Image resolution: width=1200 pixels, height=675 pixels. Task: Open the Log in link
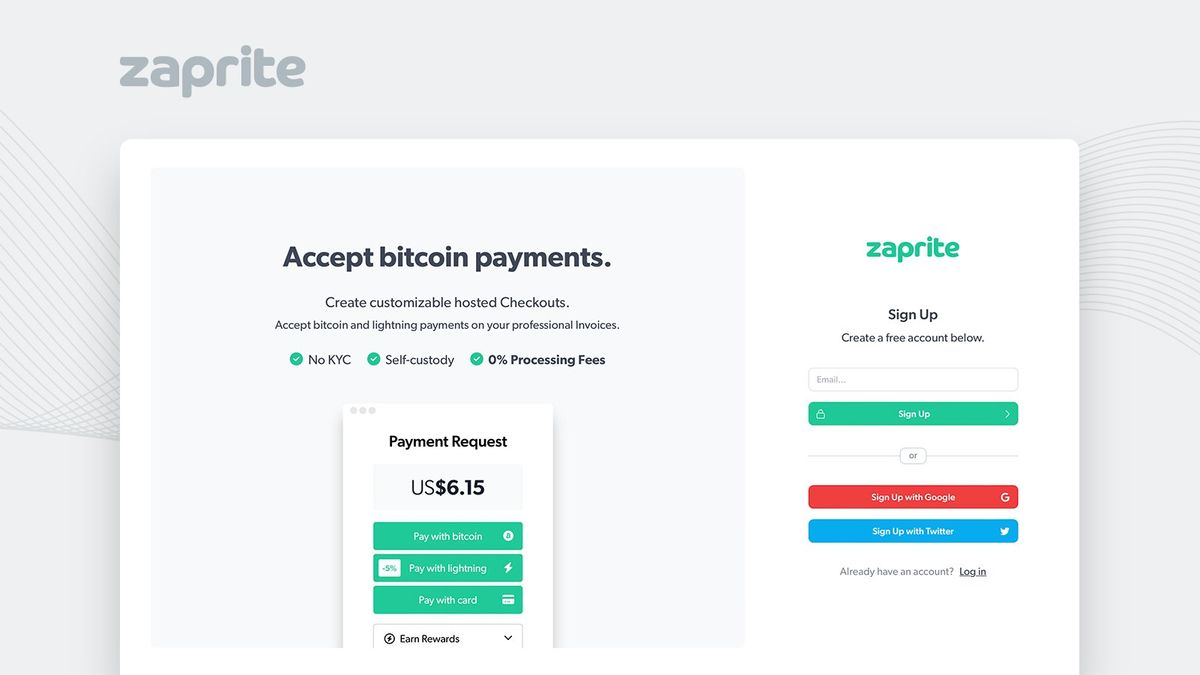tap(973, 572)
